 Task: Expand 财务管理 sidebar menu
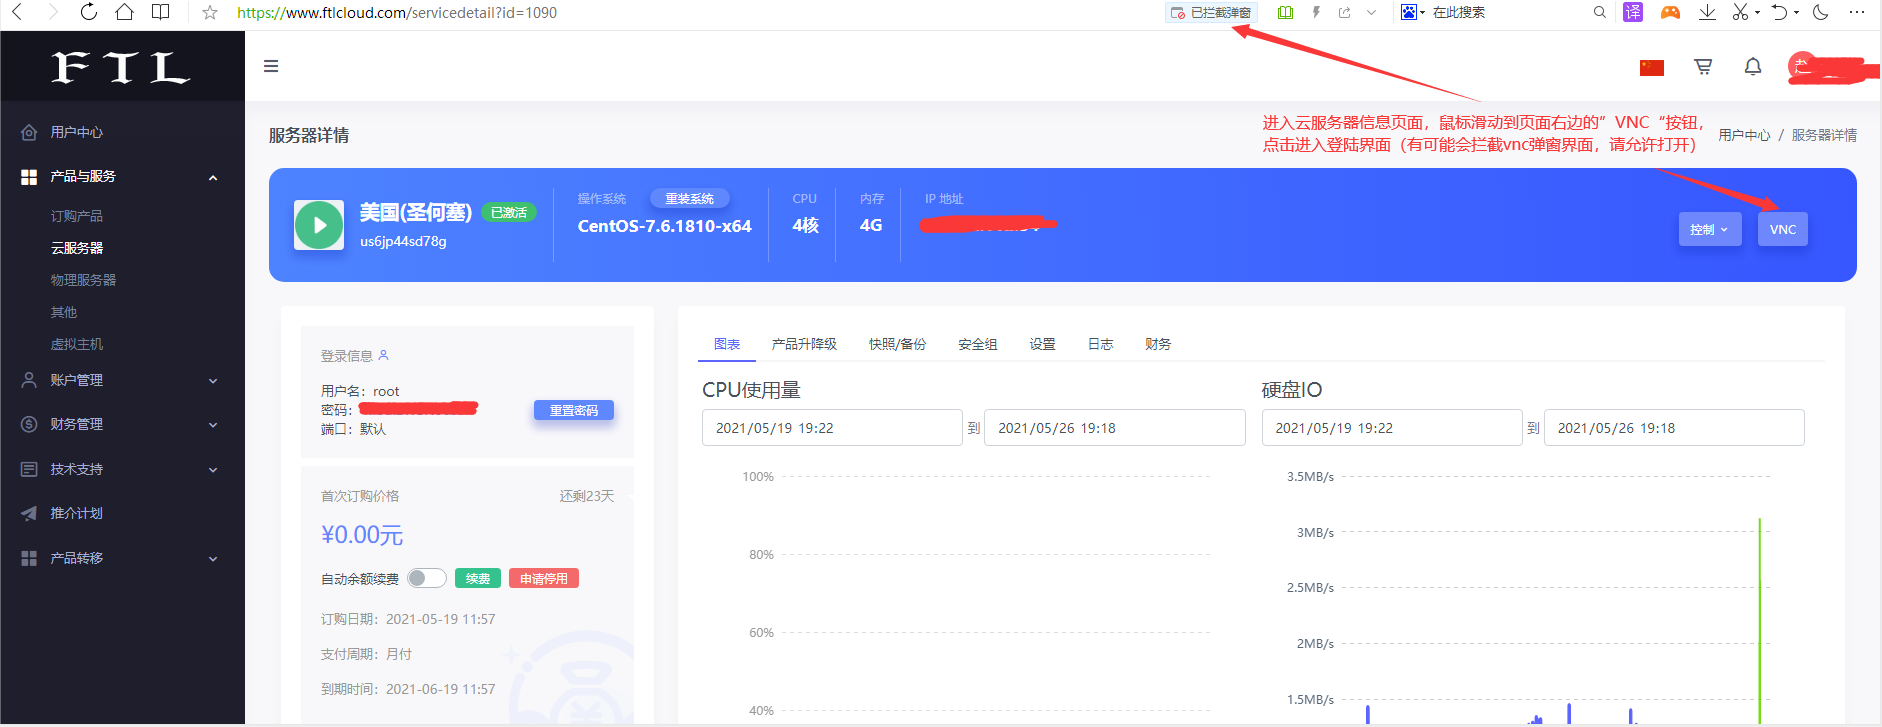[122, 424]
